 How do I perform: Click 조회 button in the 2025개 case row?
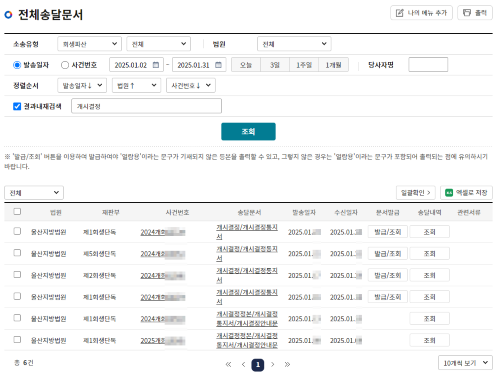click(x=429, y=340)
